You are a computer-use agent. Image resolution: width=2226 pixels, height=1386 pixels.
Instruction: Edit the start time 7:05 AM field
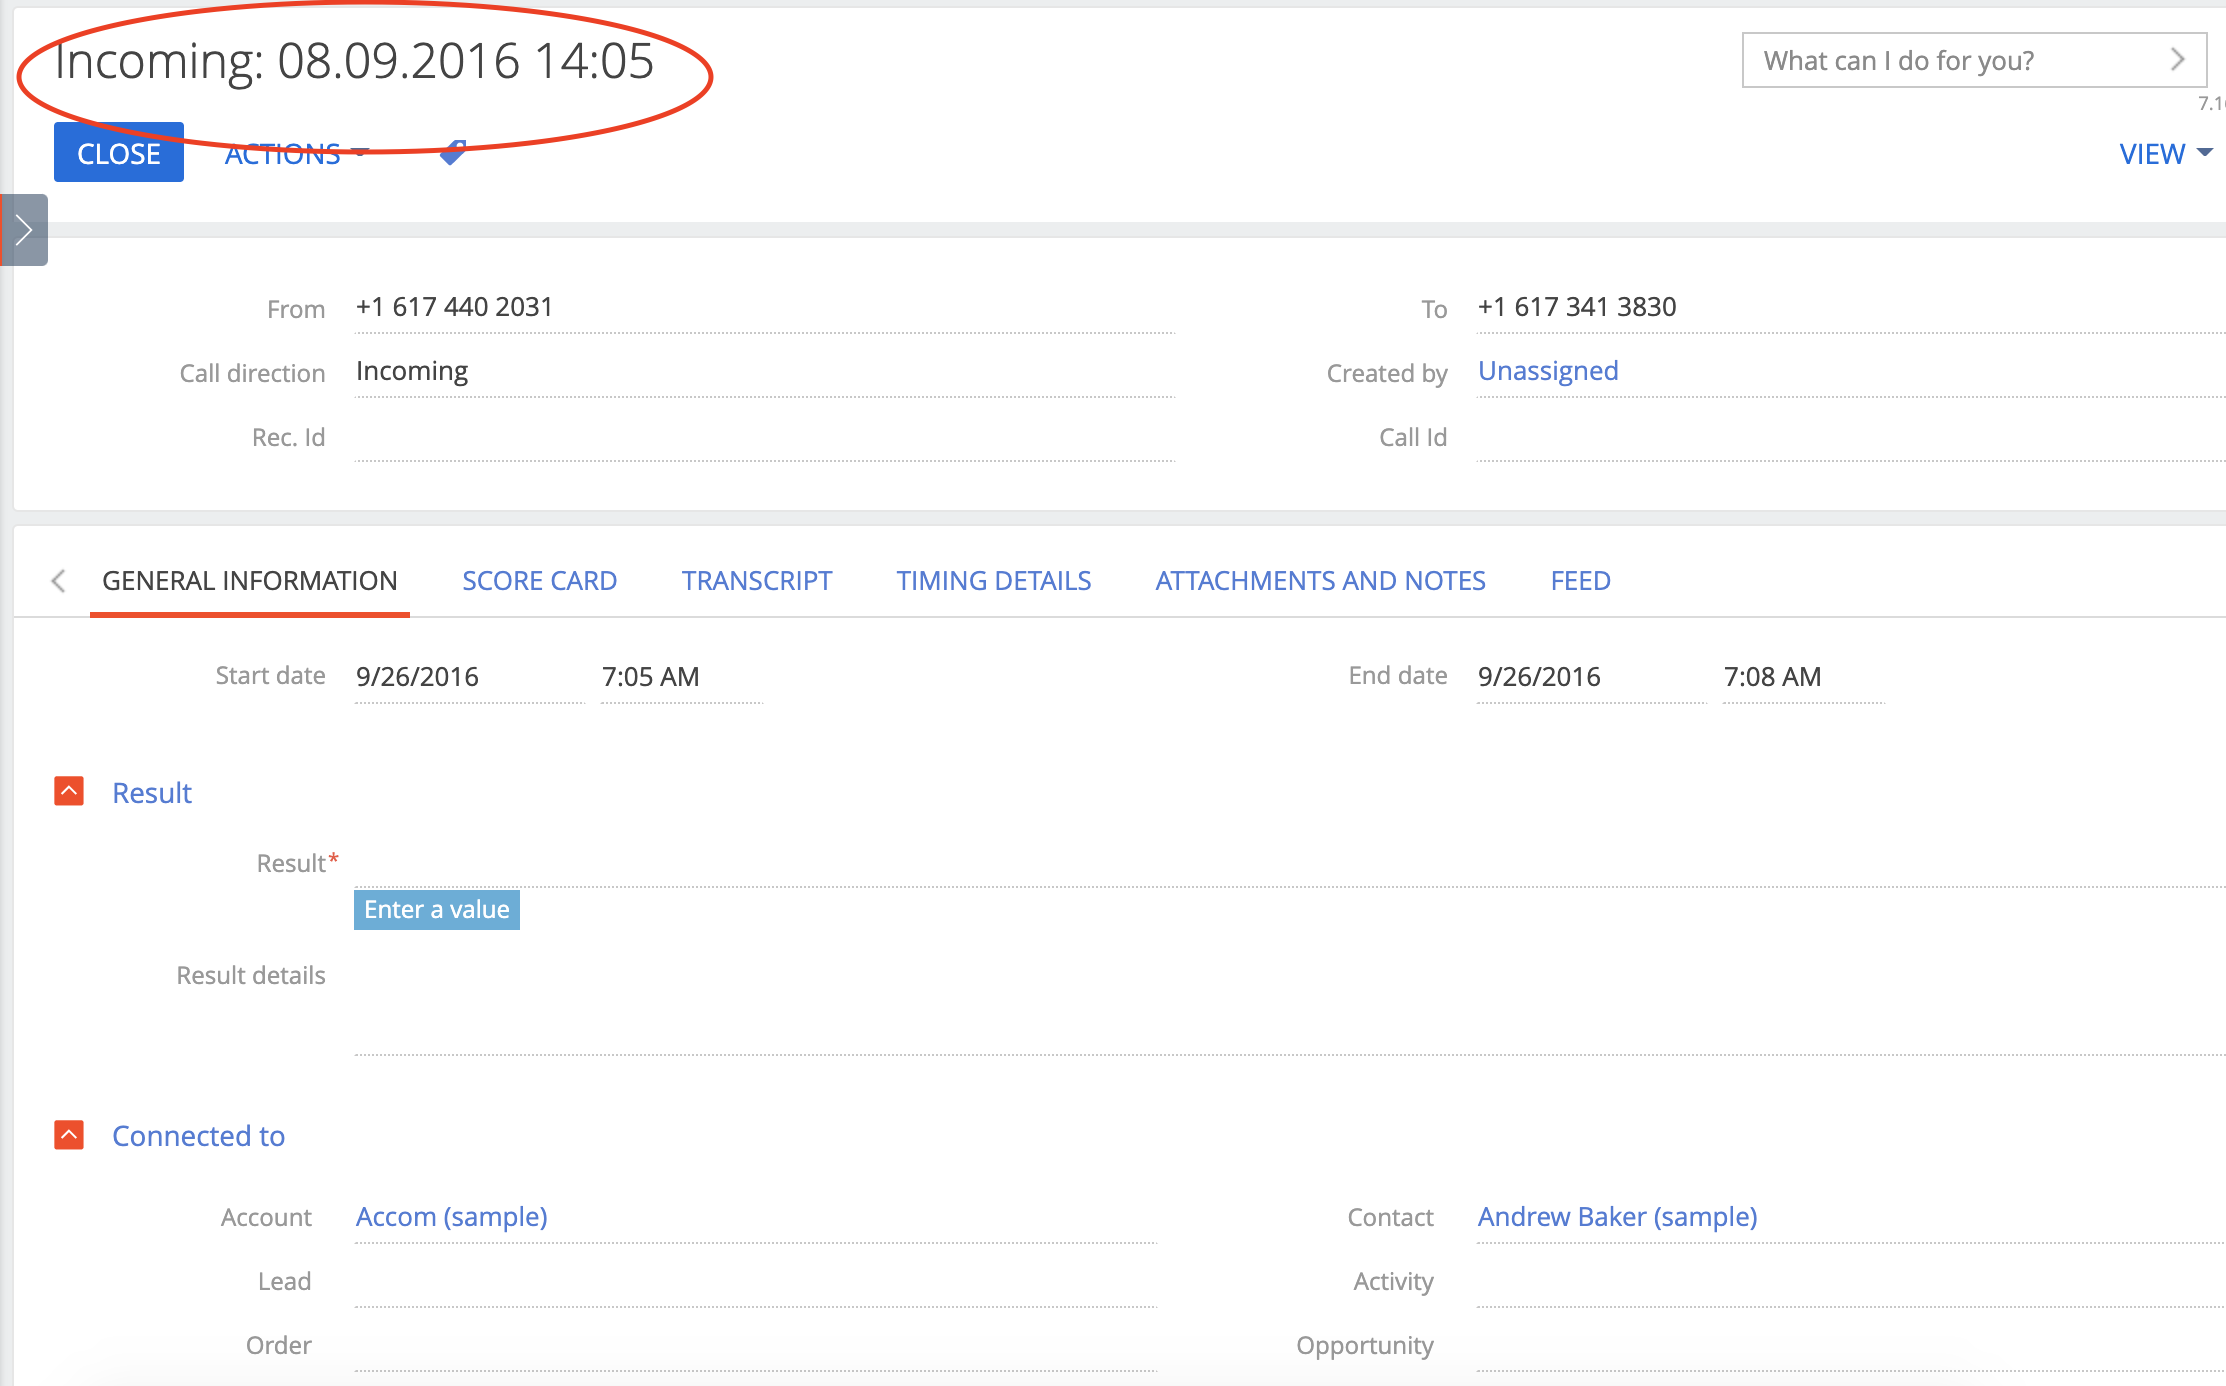coord(682,677)
